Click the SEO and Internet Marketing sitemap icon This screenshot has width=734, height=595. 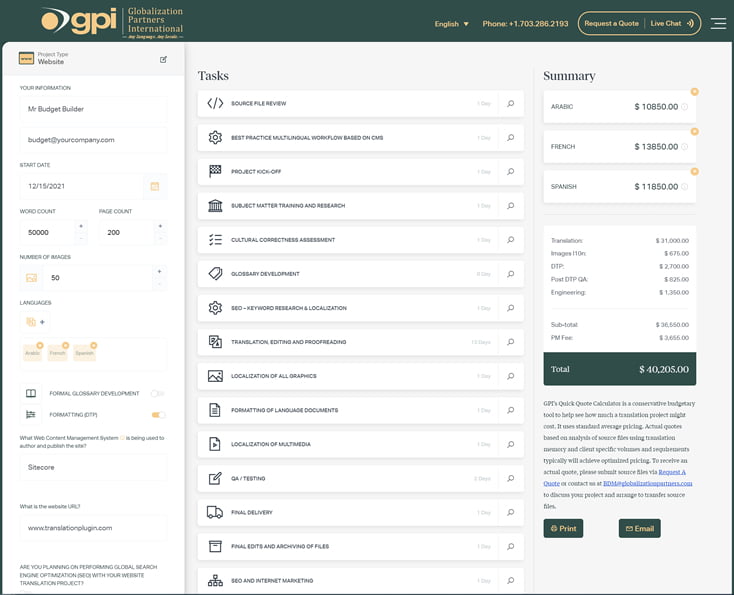pos(215,580)
